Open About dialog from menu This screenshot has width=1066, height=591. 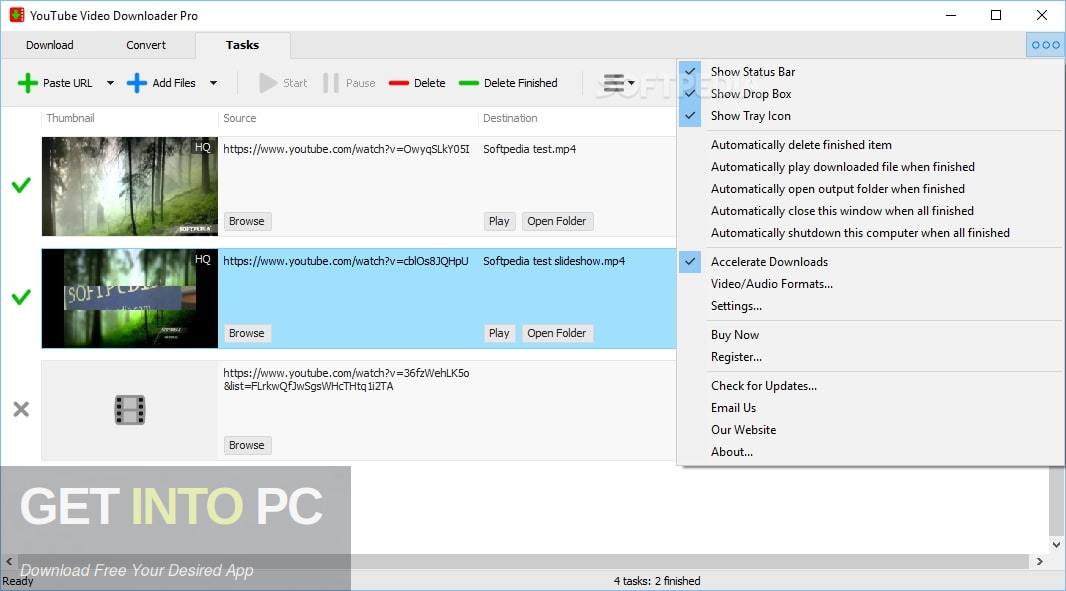870,452
